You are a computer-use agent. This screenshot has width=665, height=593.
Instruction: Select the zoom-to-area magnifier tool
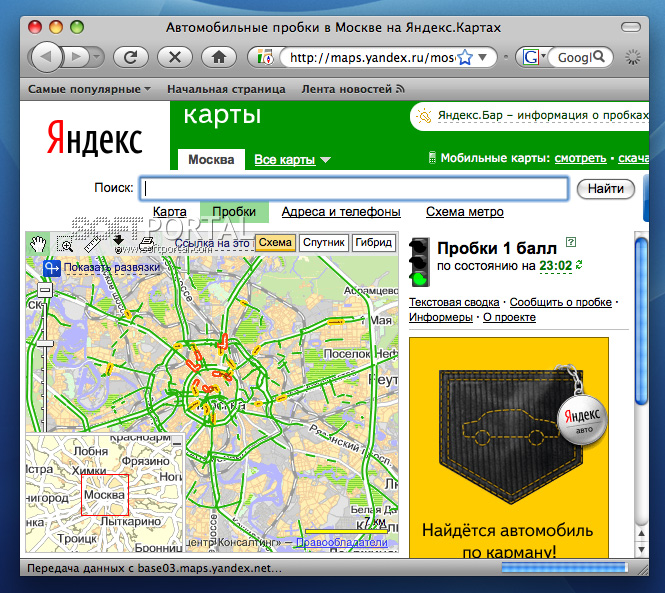pos(65,245)
